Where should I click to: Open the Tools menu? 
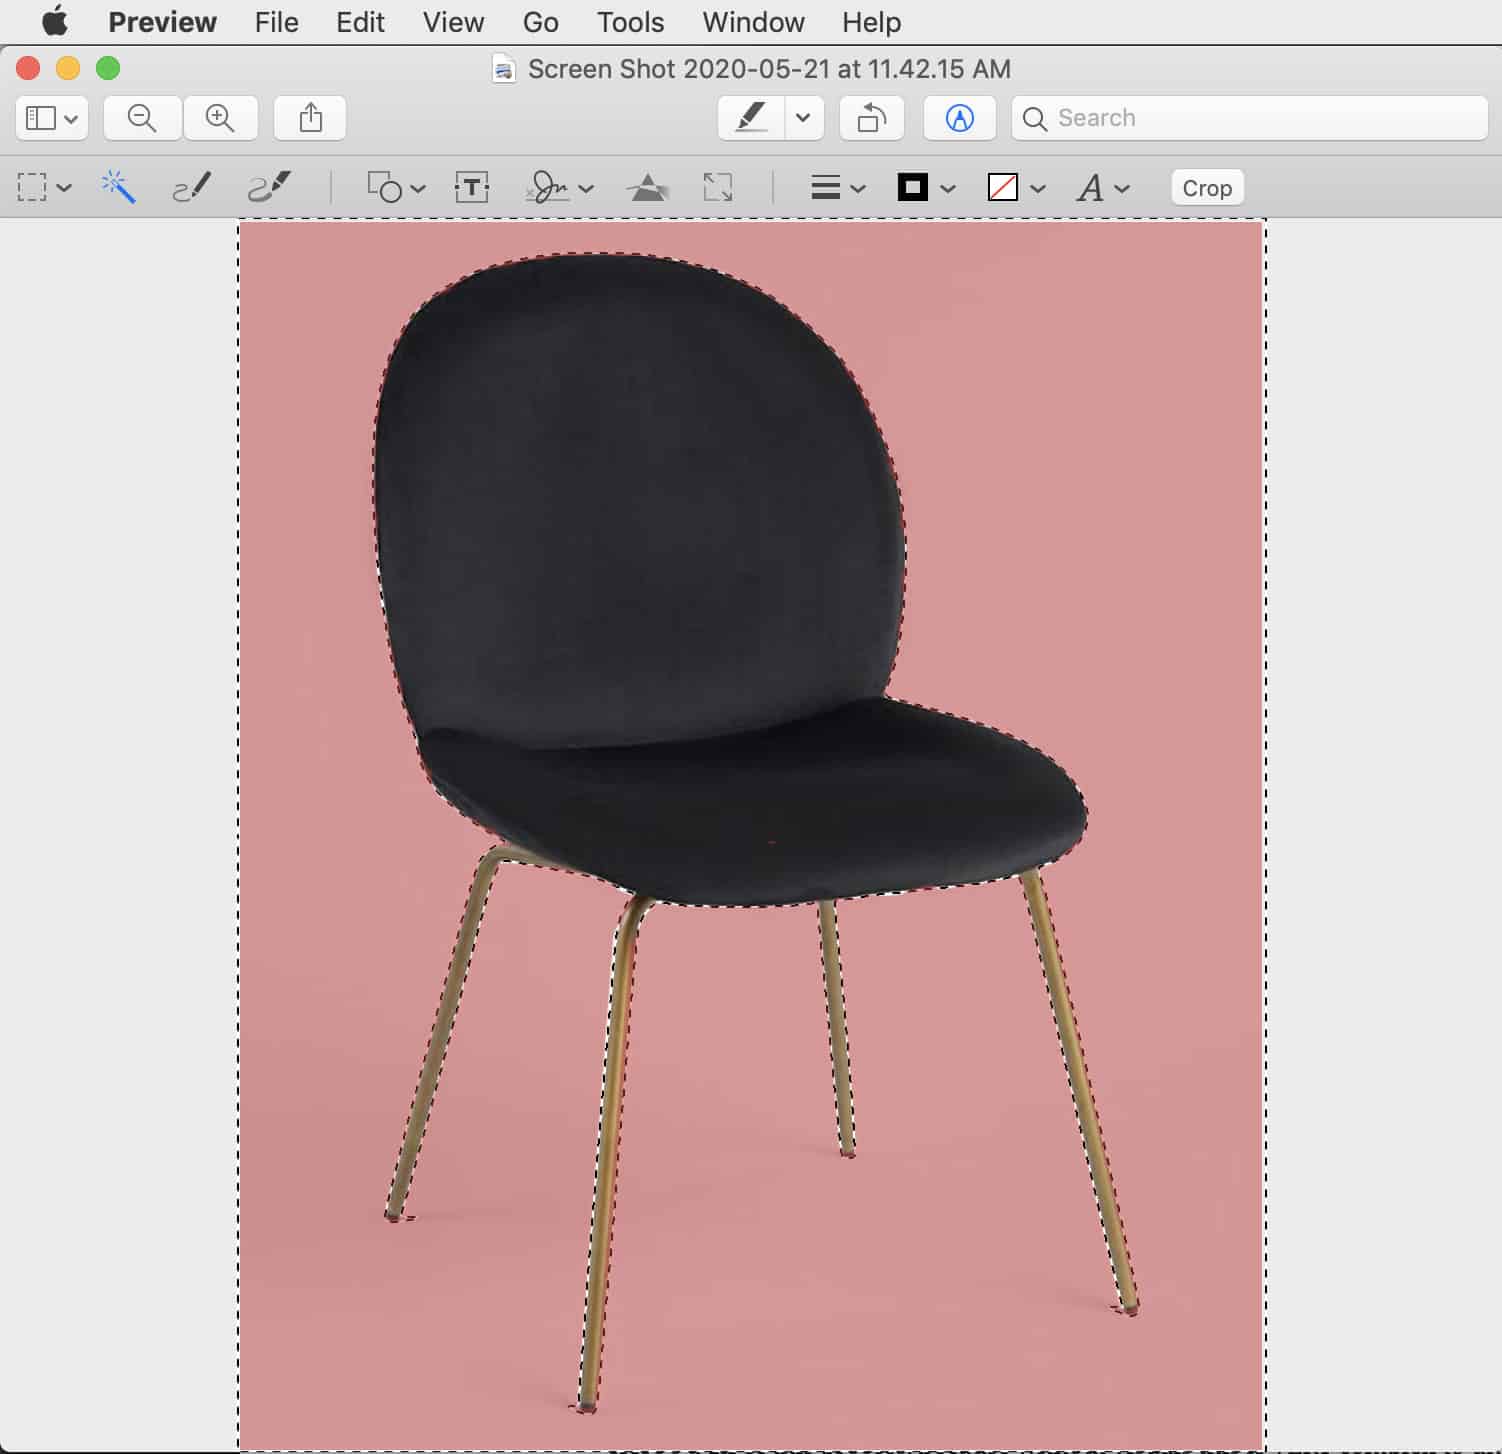click(x=630, y=22)
